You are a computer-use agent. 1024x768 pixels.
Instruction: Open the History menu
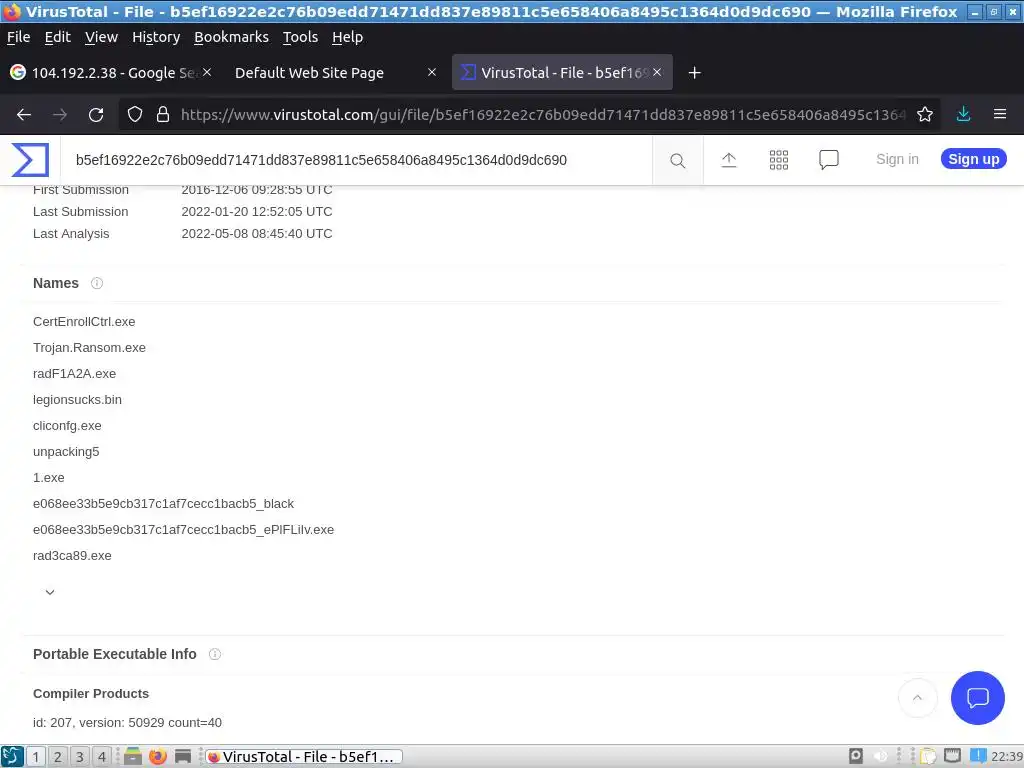(x=156, y=37)
